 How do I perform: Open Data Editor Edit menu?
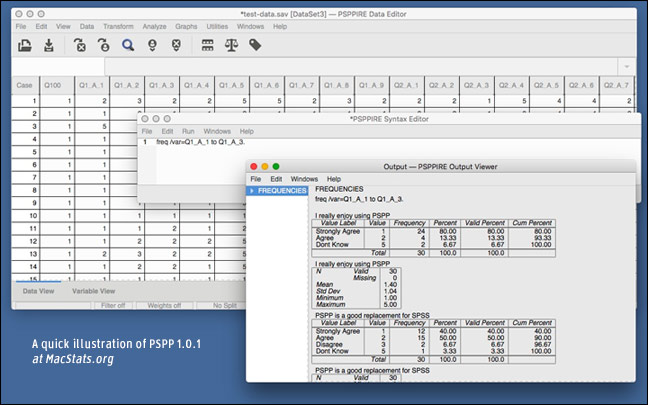(x=41, y=26)
